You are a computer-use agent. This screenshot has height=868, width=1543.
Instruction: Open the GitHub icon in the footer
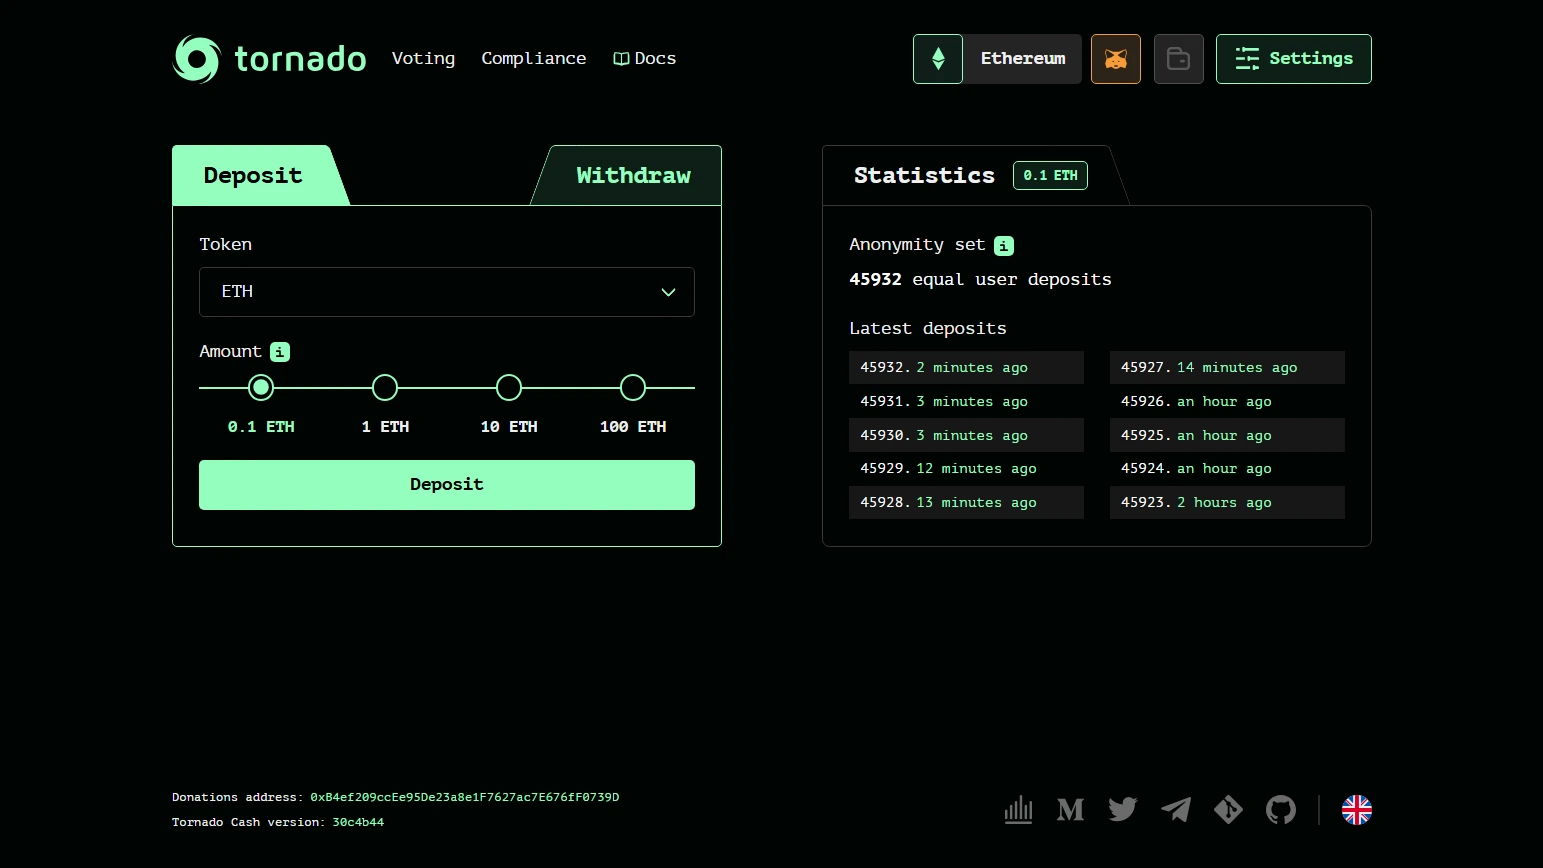click(x=1281, y=810)
